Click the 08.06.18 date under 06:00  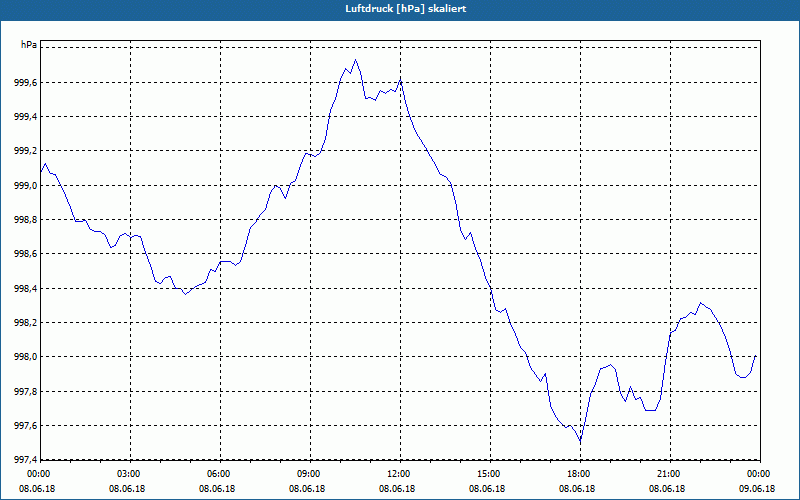tap(217, 489)
